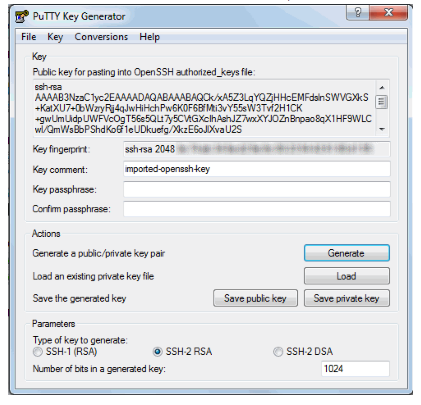Click the question mark help button in title bar
The height and width of the screenshot is (405, 421).
click(x=358, y=13)
